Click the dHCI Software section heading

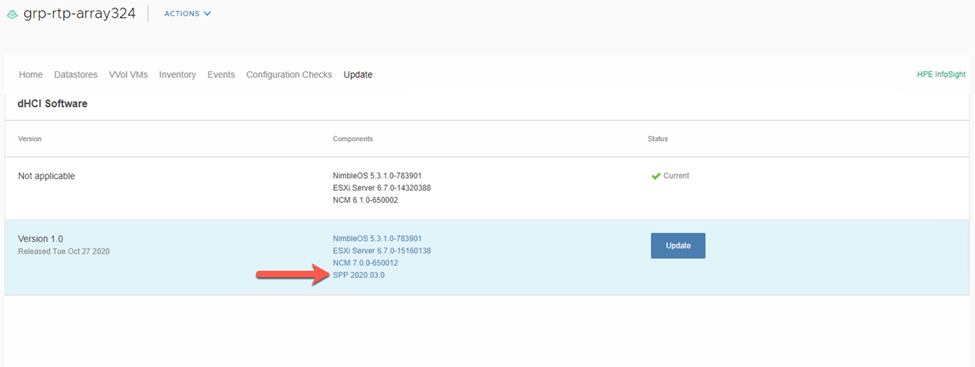click(52, 104)
